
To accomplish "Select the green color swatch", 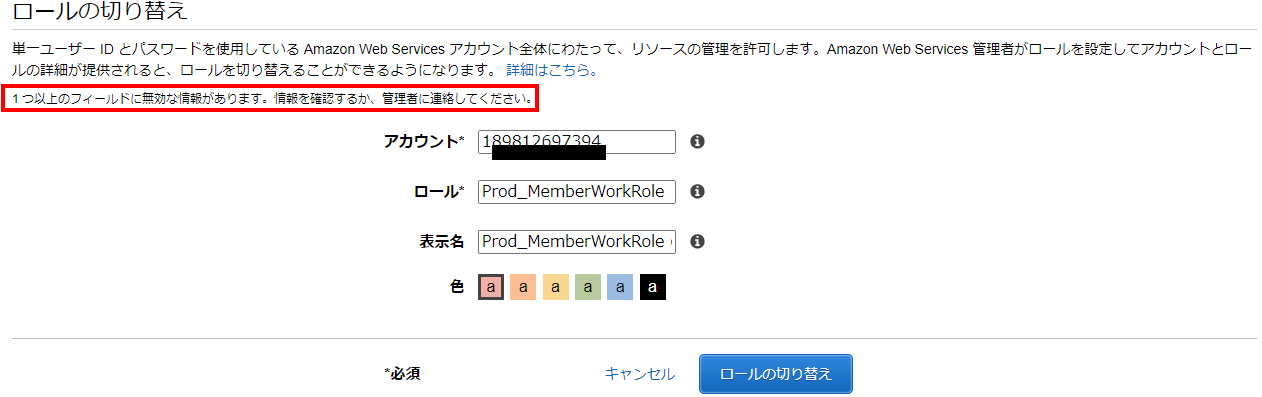I will click(588, 287).
